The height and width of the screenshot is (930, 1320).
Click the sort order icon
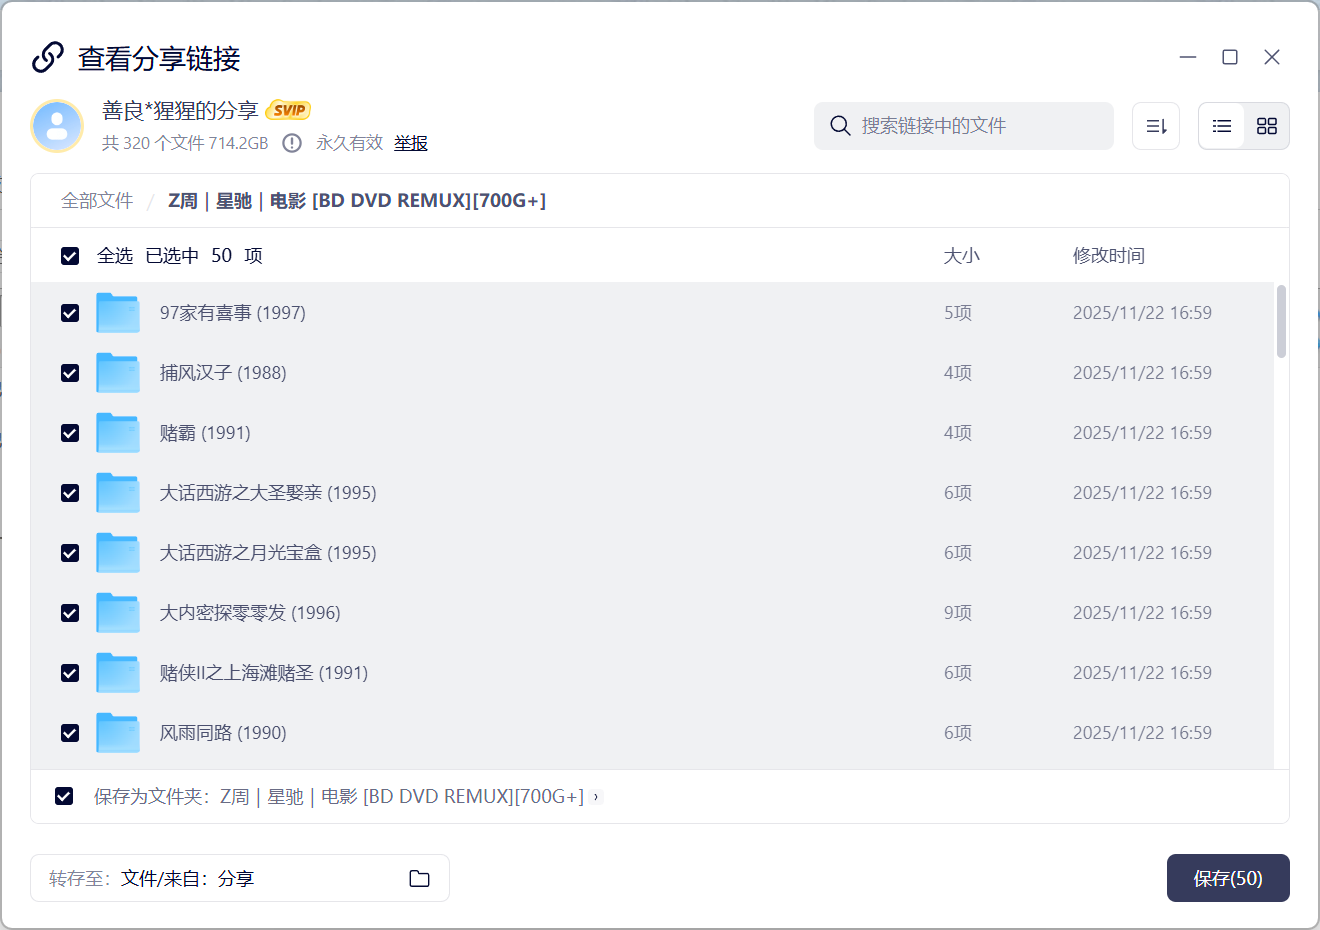point(1156,126)
